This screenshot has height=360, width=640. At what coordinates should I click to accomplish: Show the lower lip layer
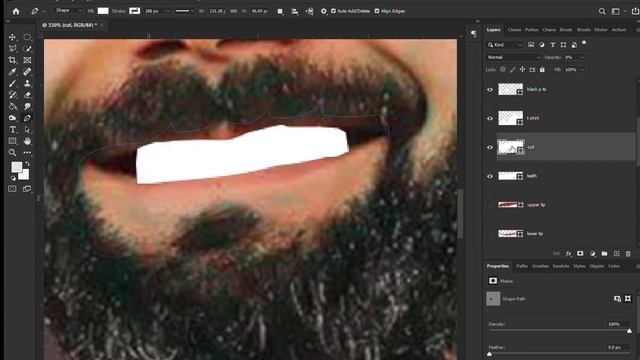tap(490, 234)
